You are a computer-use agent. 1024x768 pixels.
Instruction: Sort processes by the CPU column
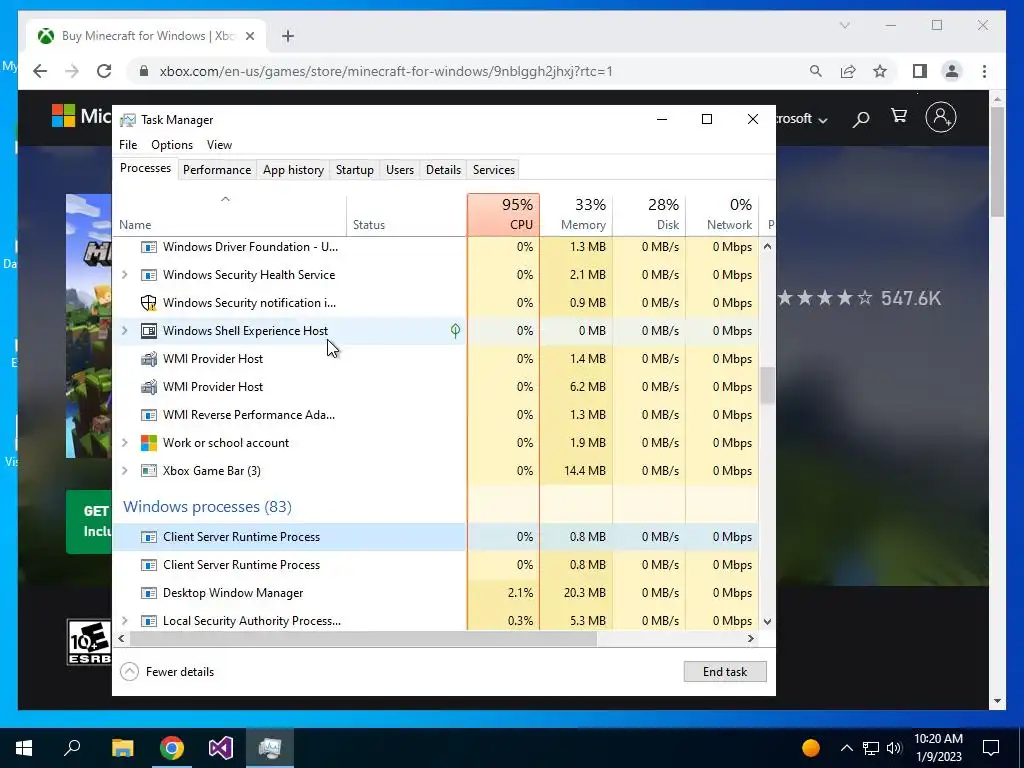tap(503, 215)
